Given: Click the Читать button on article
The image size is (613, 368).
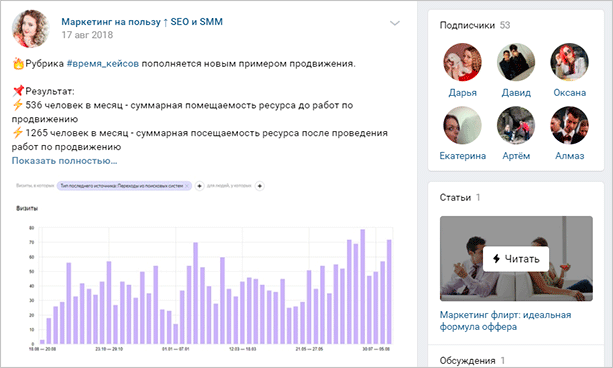Looking at the screenshot, I should tap(516, 259).
